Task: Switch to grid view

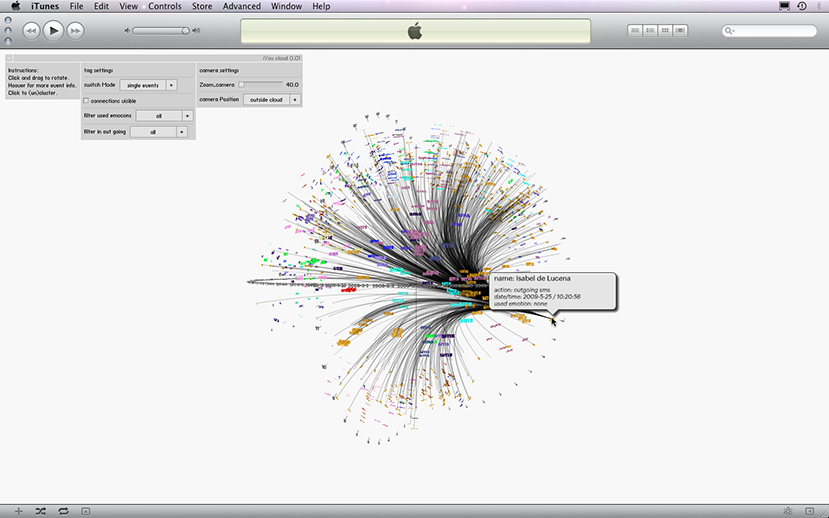Action: [666, 31]
